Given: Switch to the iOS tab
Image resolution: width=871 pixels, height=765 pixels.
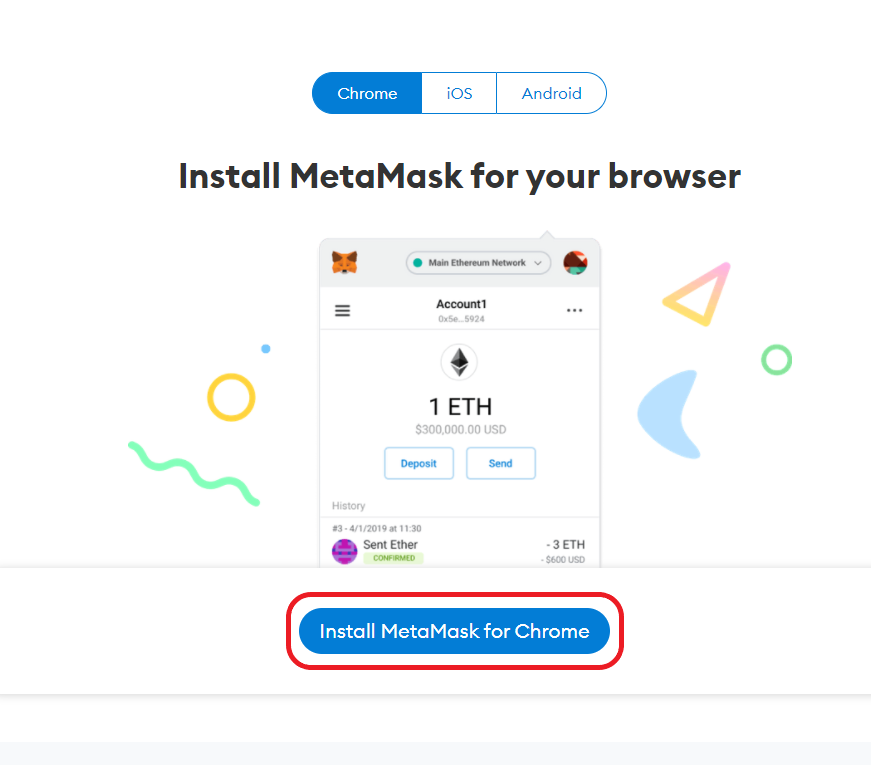Looking at the screenshot, I should 459,93.
